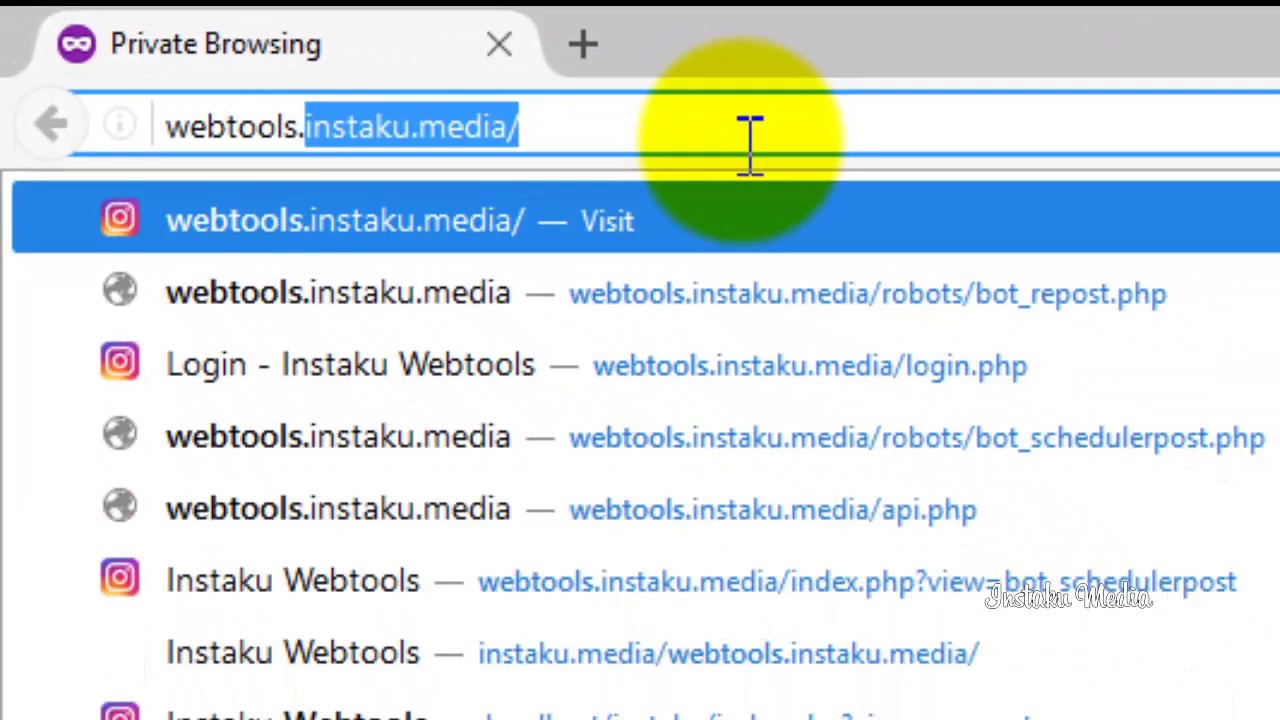Click webtools.instaku.media/robots/bot_repost.php URL text

point(867,294)
